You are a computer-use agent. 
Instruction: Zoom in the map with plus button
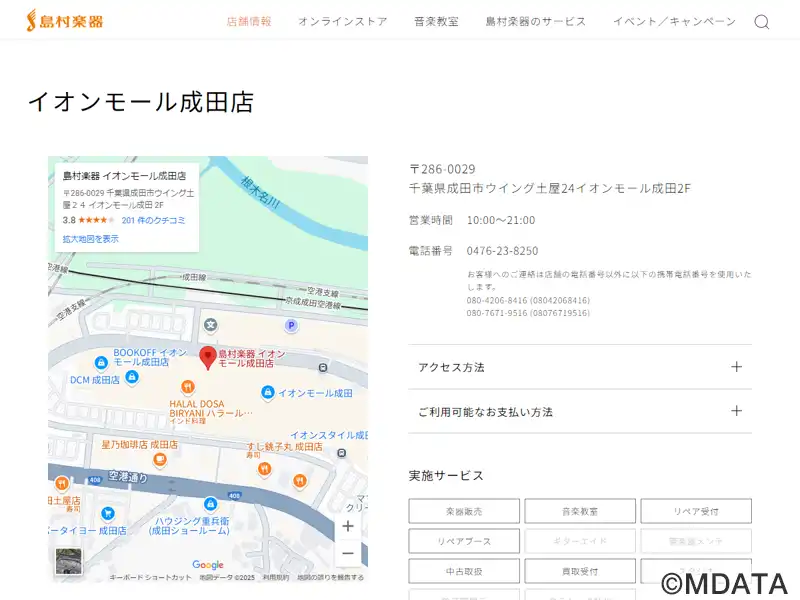tap(348, 526)
